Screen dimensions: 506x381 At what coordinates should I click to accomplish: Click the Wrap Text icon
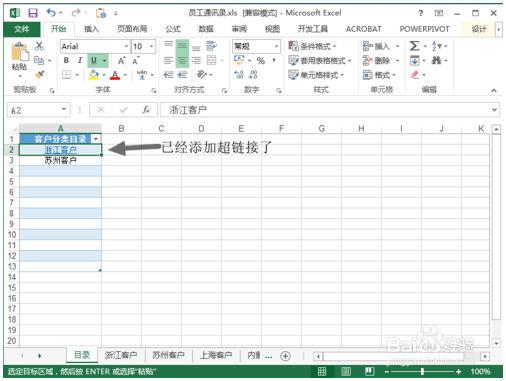[211, 46]
